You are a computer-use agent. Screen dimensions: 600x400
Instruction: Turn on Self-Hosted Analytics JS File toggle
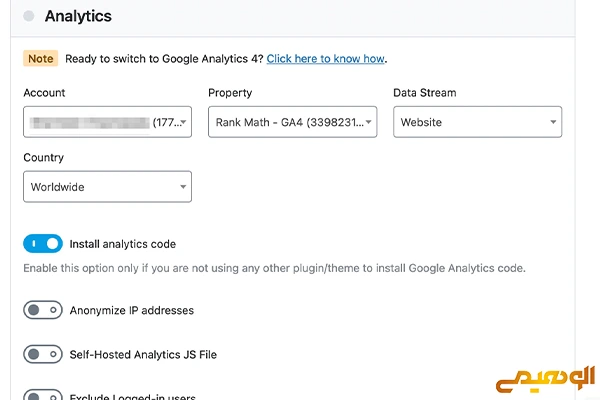(x=43, y=354)
